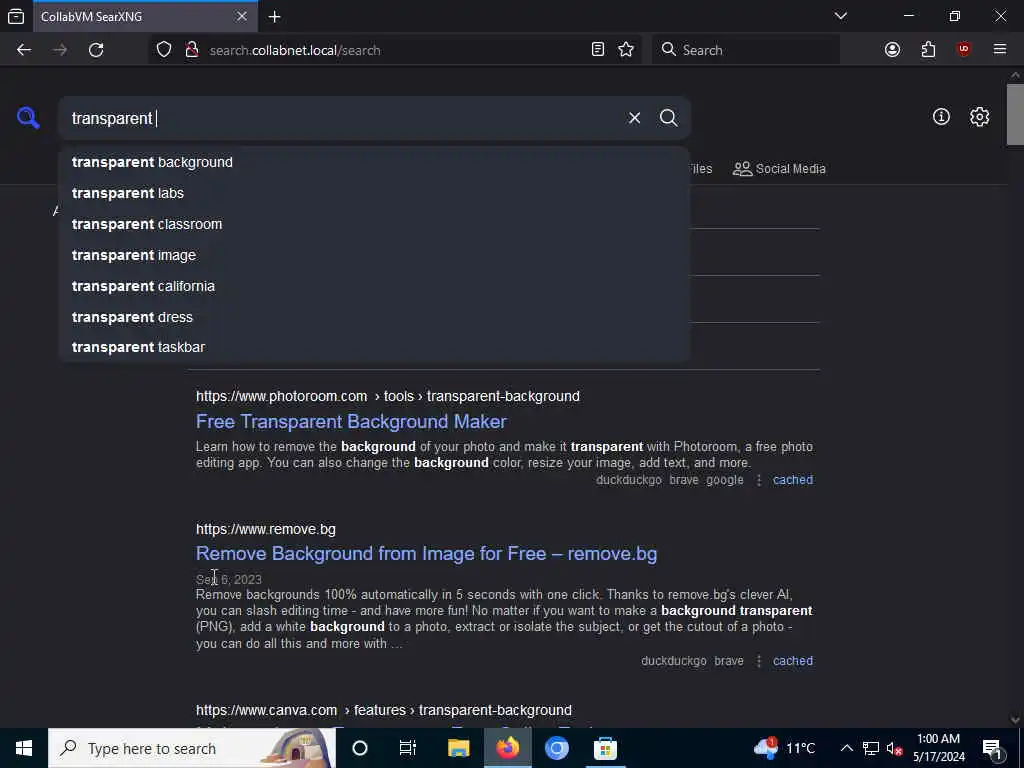Expand more options dots on remove.bg result
1024x768 pixels.
(x=758, y=661)
